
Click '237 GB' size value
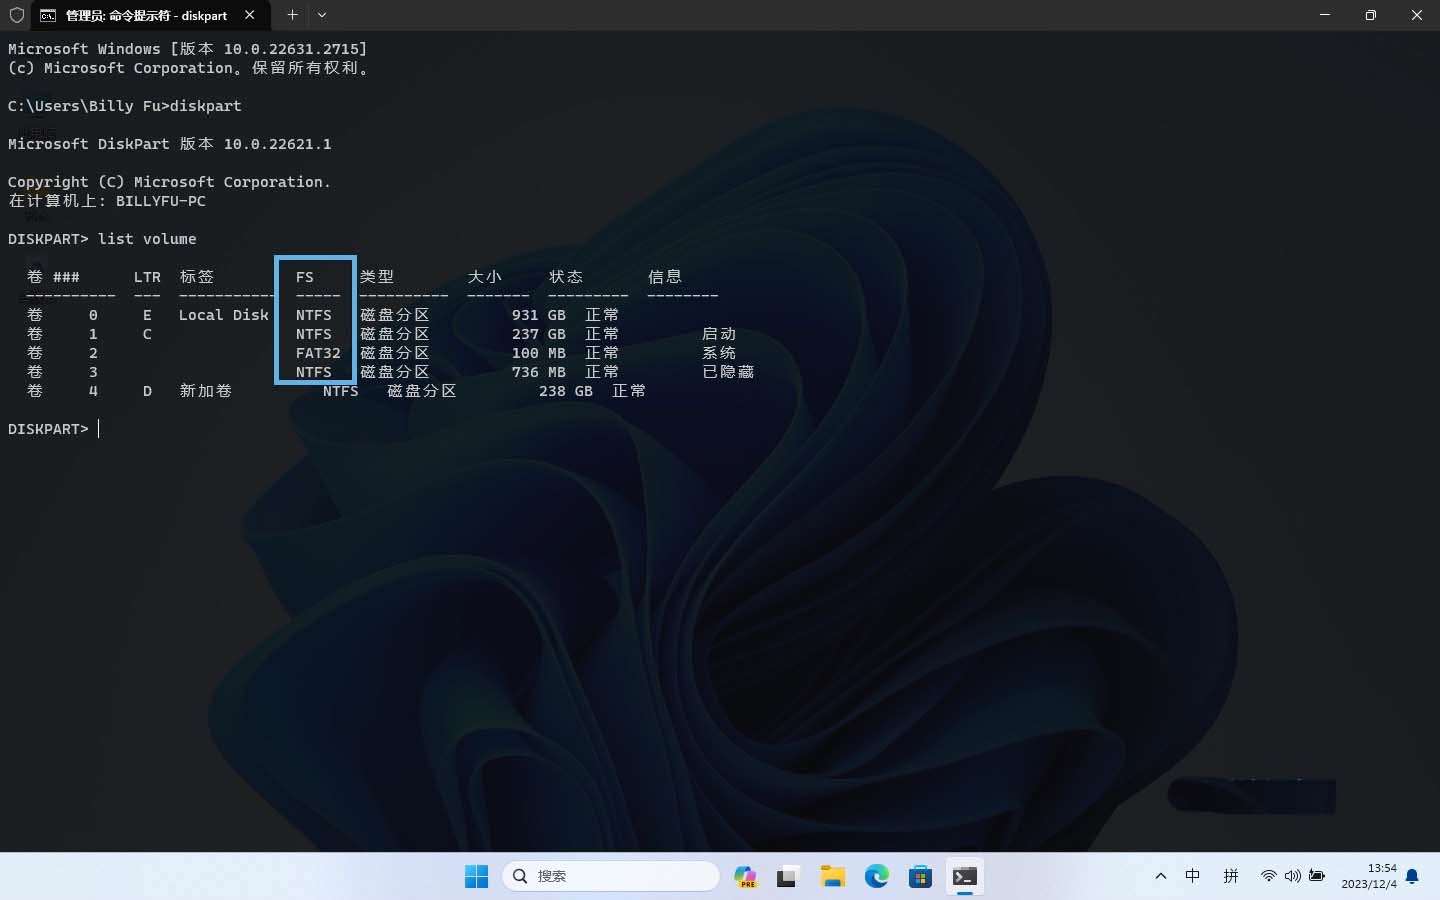(x=538, y=334)
